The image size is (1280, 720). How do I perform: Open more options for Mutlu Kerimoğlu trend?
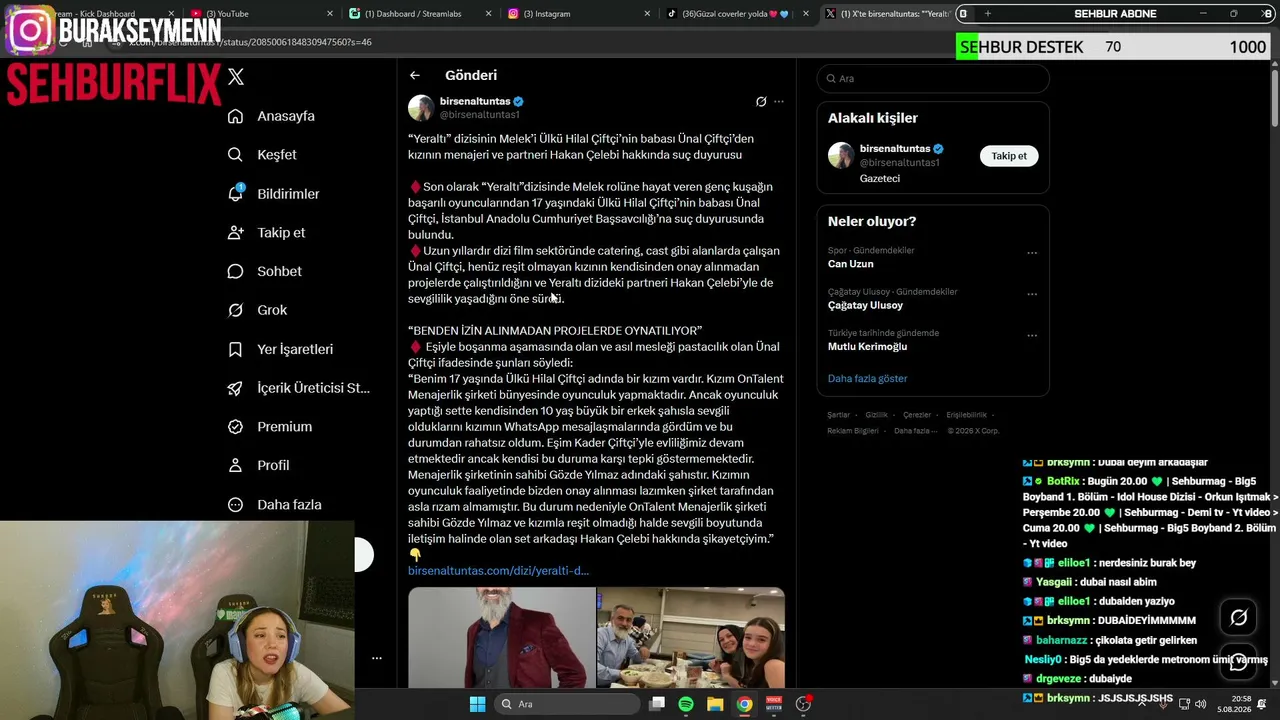[1032, 335]
